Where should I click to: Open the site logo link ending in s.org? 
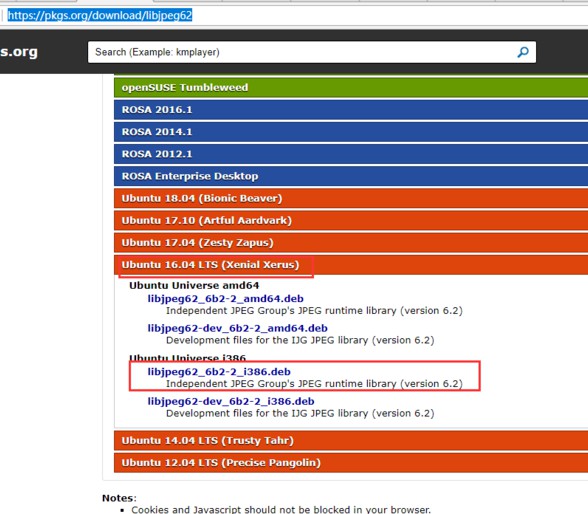19,52
